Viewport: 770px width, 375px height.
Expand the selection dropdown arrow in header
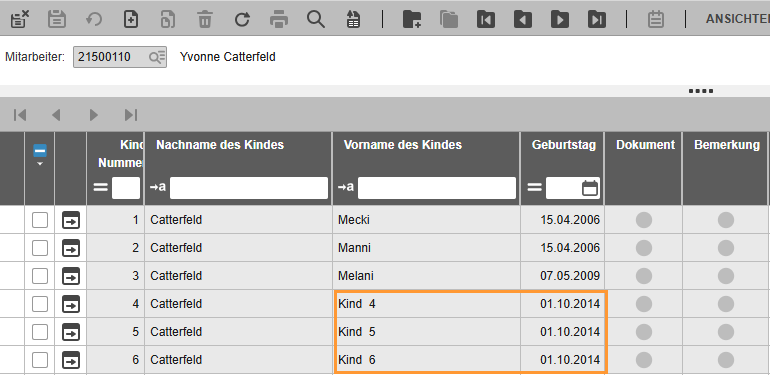40,163
